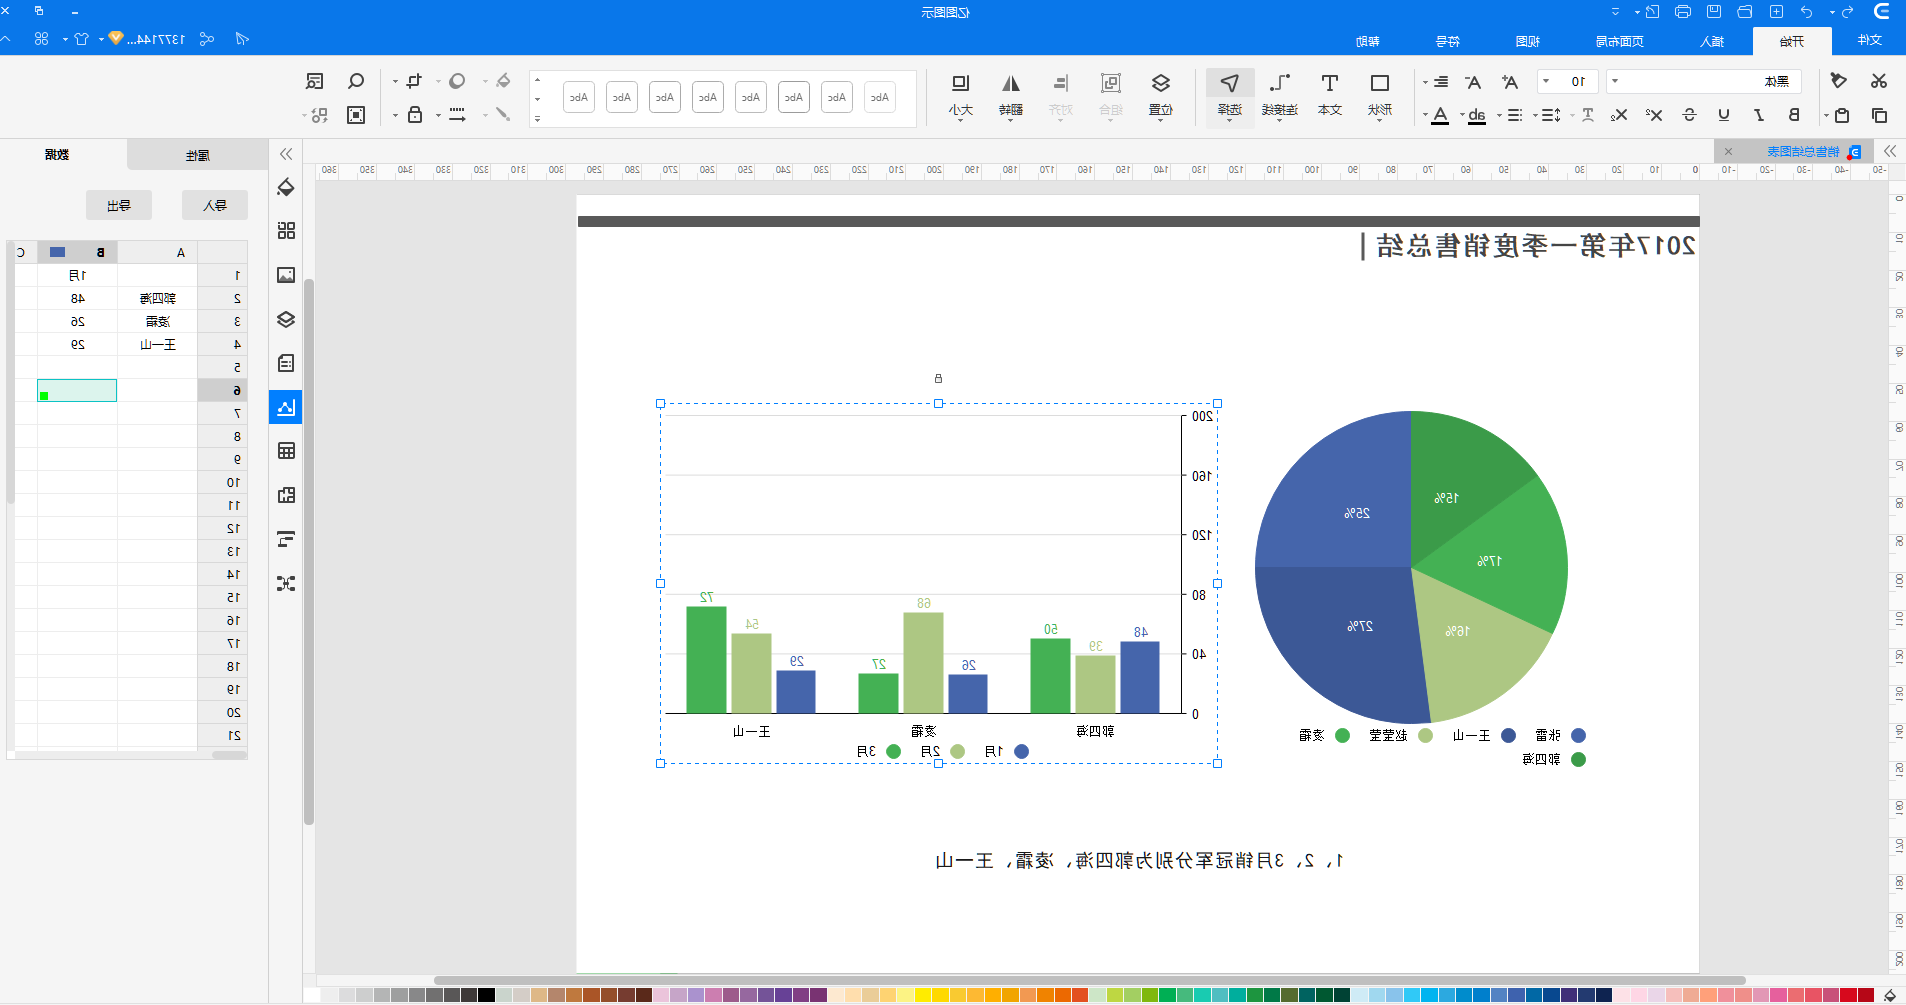Image resolution: width=1906 pixels, height=1005 pixels.
Task: Switch to the 符号 Symbol tab
Action: [x=1448, y=41]
